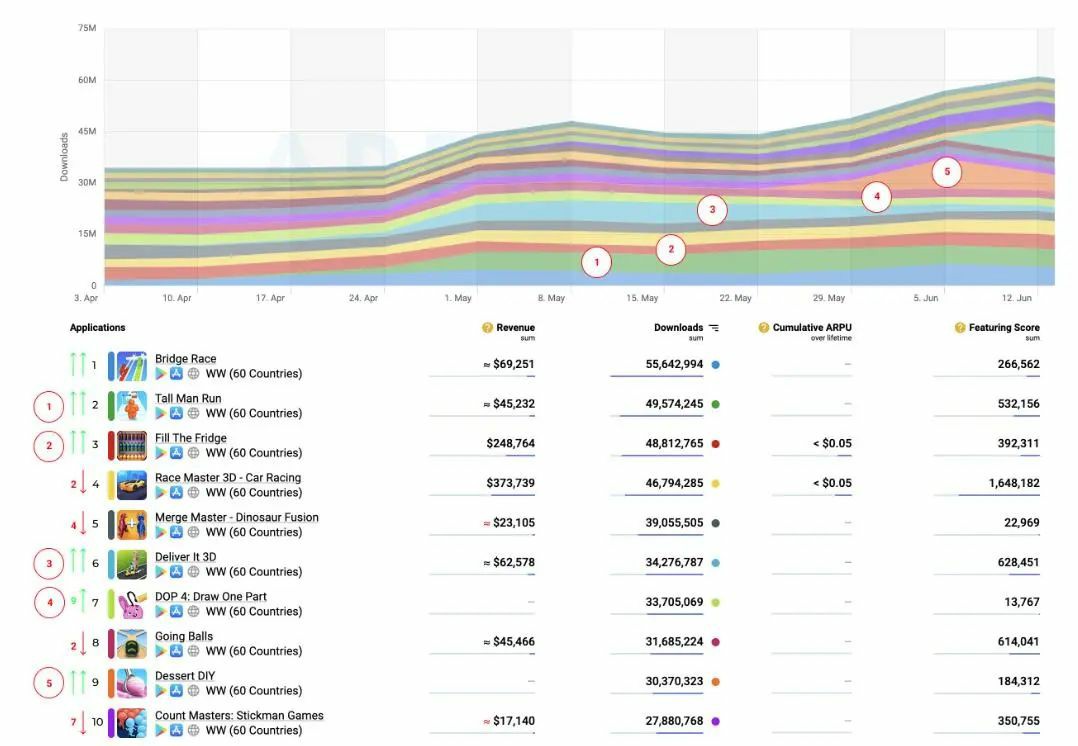Open the Cumulative ARPU help icon

click(764, 328)
